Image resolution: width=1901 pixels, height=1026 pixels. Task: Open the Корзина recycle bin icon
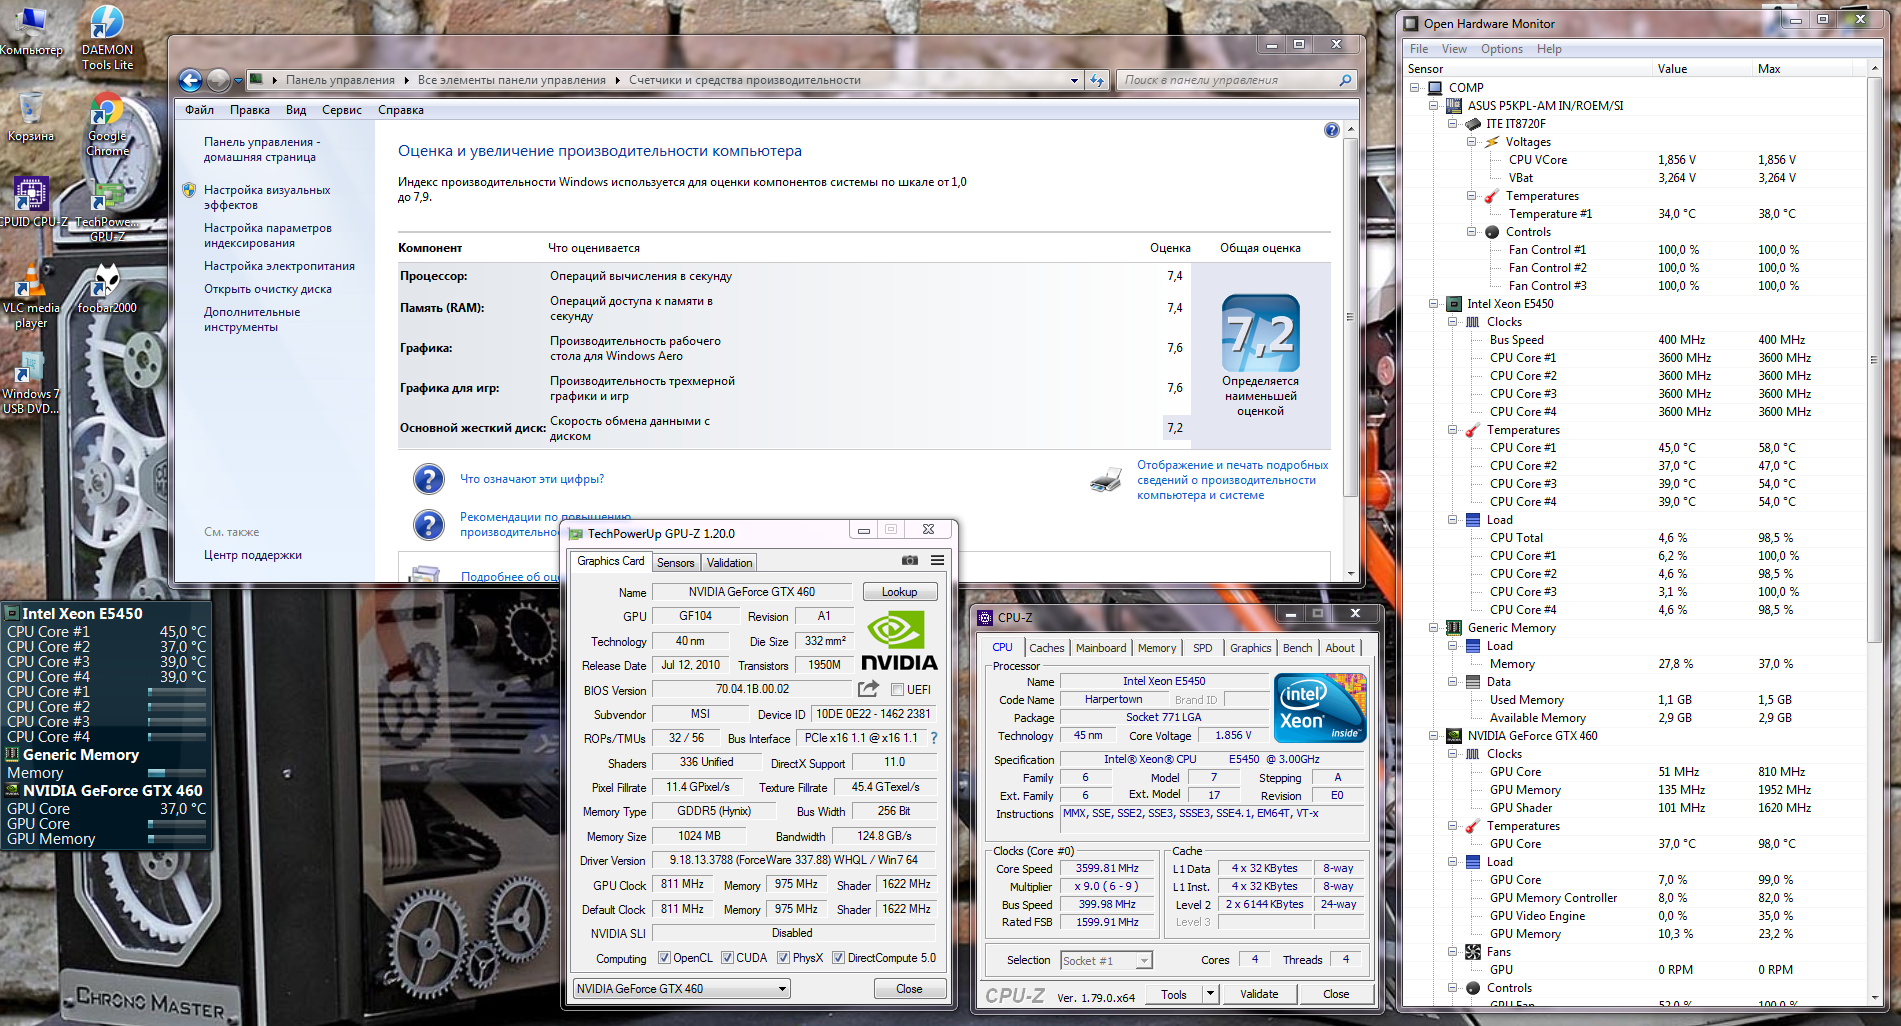click(x=31, y=117)
